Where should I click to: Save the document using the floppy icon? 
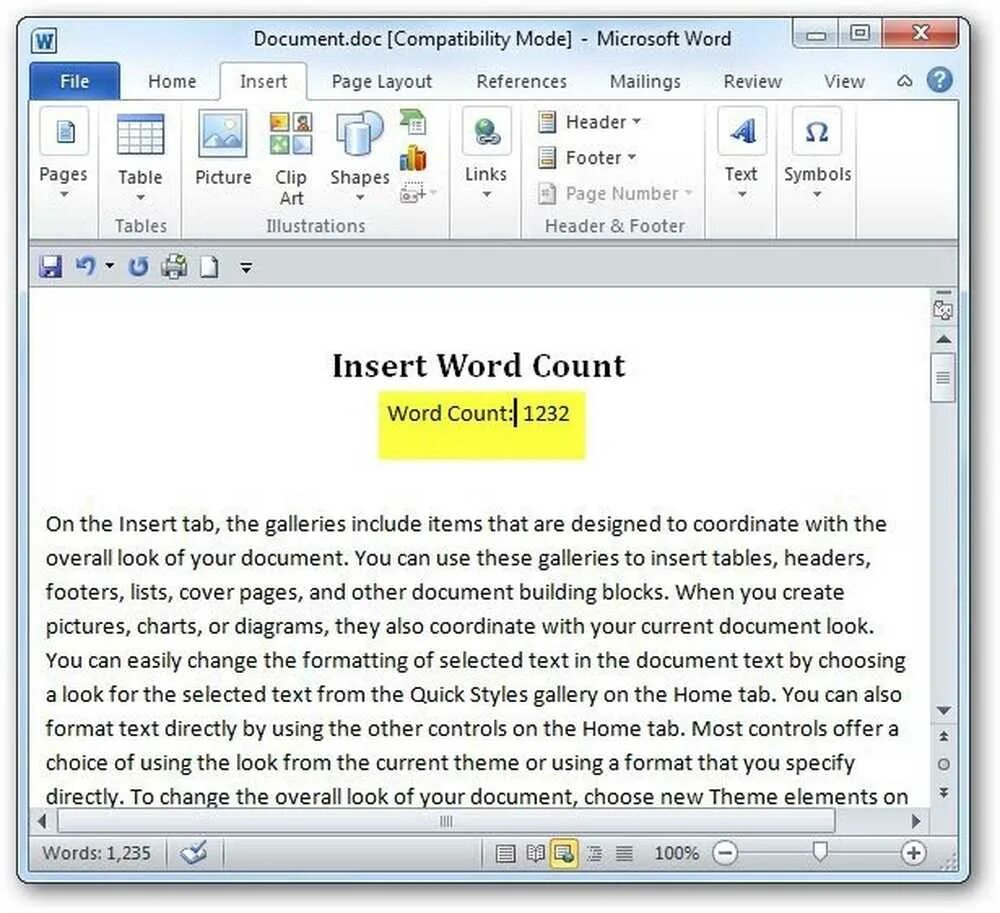50,267
